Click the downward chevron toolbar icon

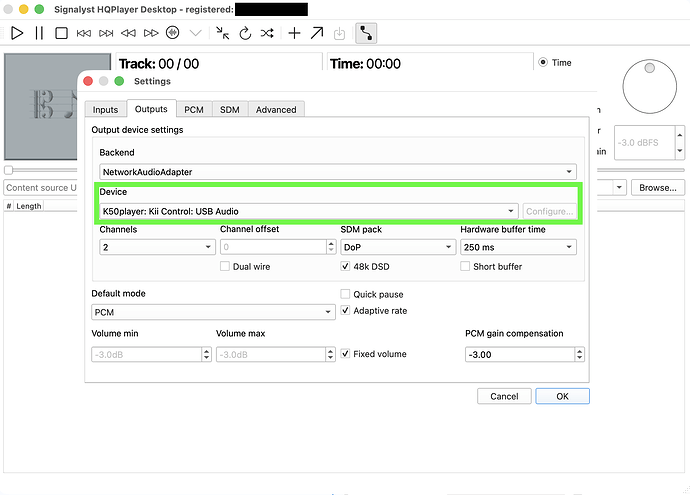tap(195, 33)
